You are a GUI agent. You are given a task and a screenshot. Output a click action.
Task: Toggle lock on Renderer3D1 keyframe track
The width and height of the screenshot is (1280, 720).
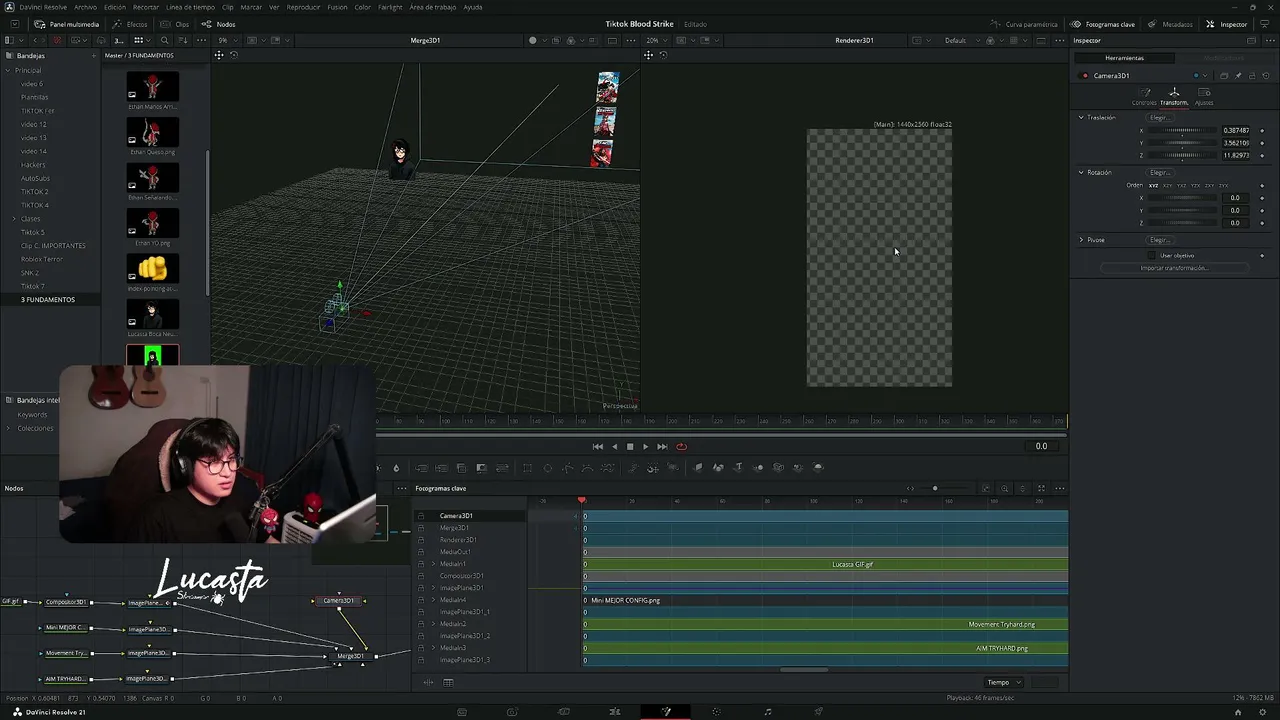[421, 540]
